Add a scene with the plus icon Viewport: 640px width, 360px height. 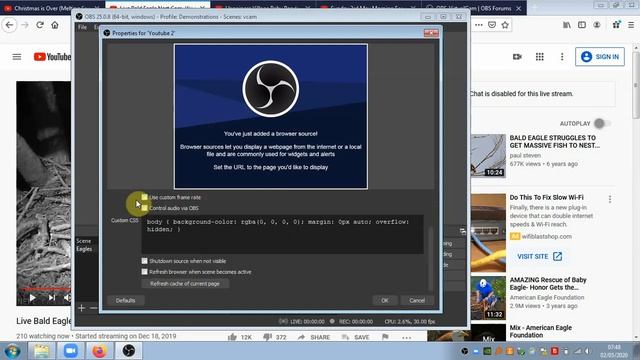[81, 308]
